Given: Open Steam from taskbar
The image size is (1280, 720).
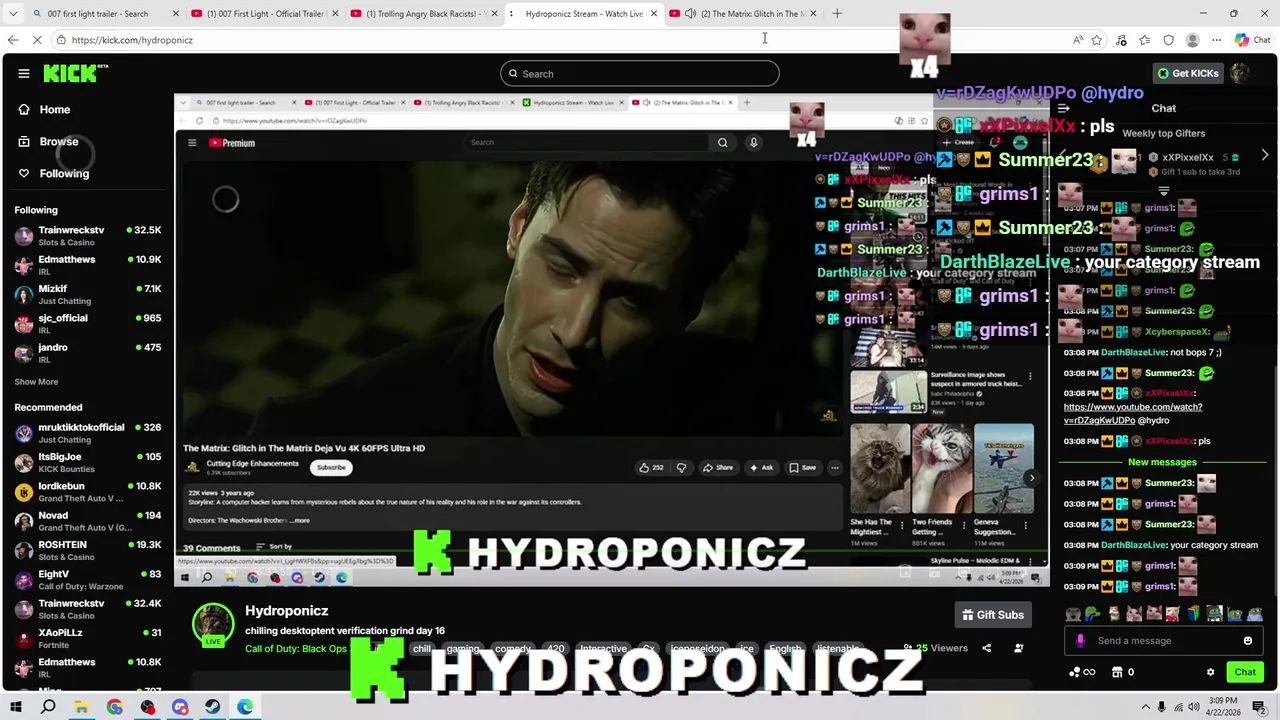Looking at the screenshot, I should pyautogui.click(x=212, y=707).
